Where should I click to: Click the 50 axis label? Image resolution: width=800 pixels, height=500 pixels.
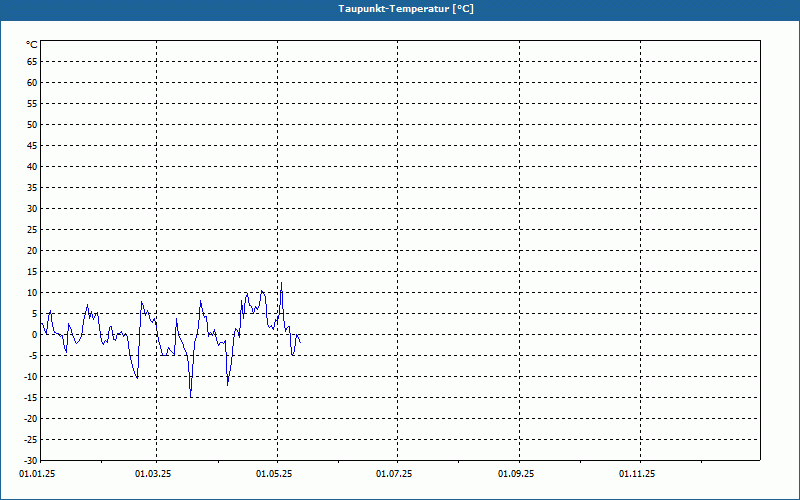(32, 124)
